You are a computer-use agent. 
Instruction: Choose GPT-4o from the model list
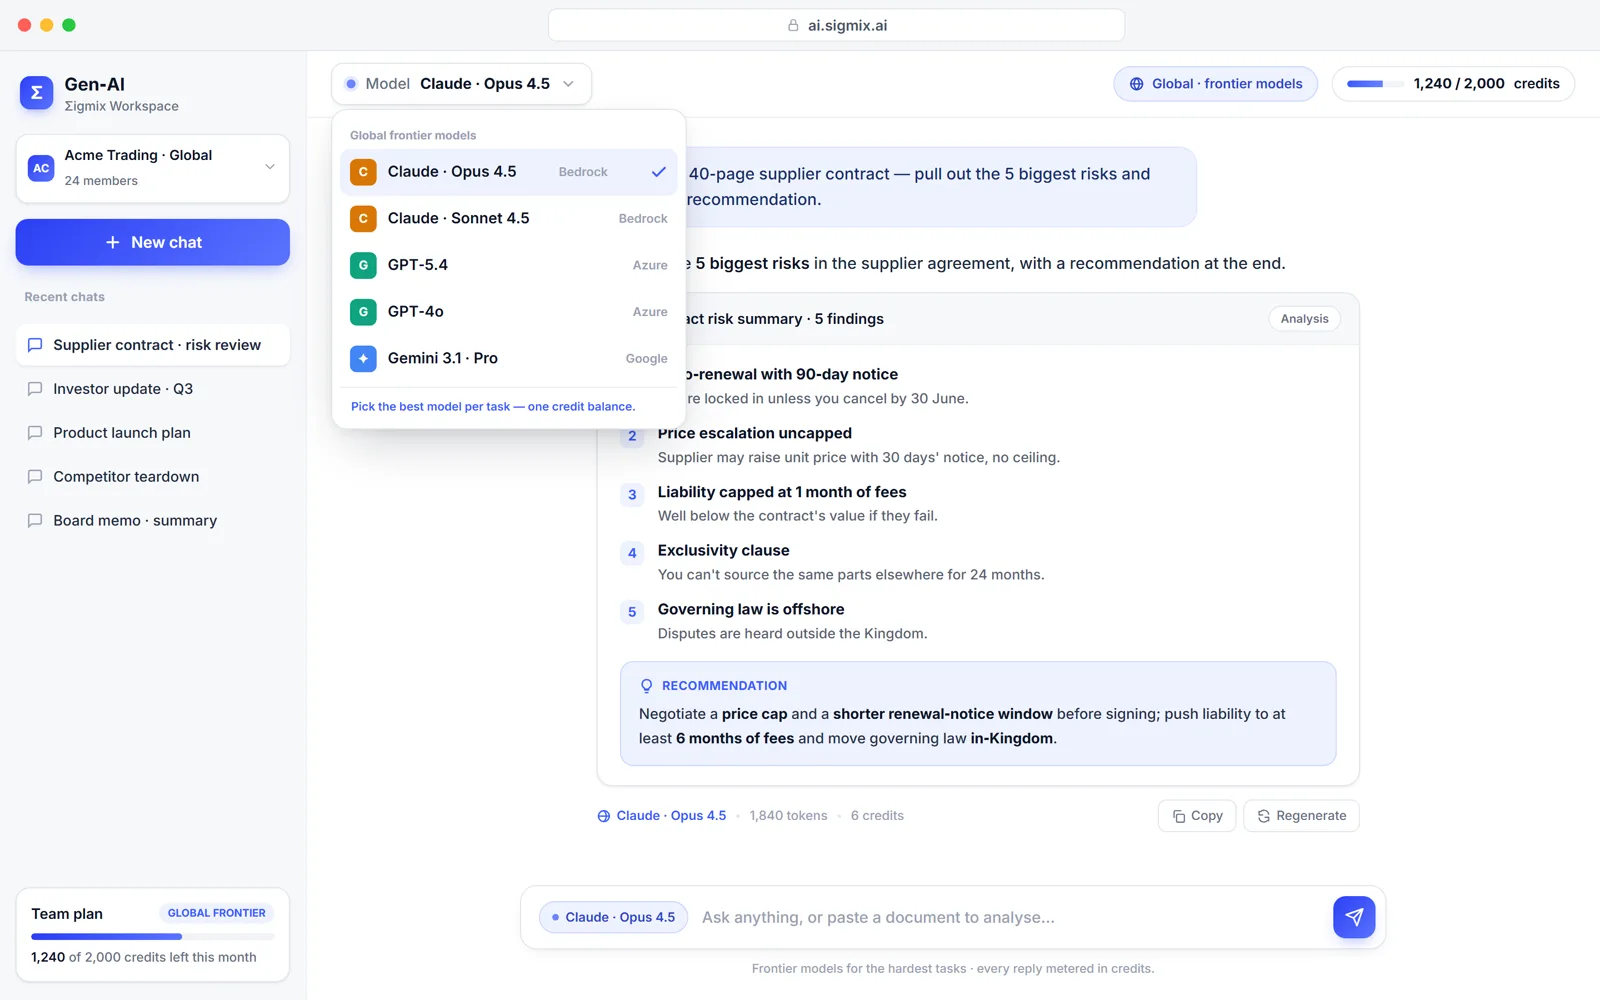pyautogui.click(x=509, y=312)
